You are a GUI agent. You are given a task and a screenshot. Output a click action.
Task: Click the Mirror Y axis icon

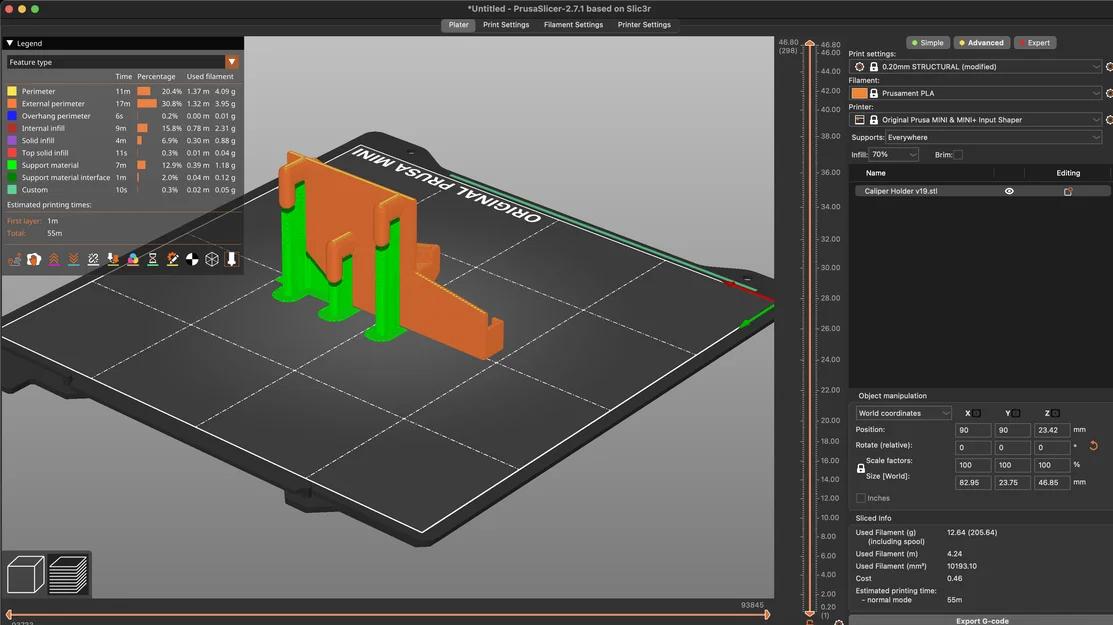pos(1016,413)
